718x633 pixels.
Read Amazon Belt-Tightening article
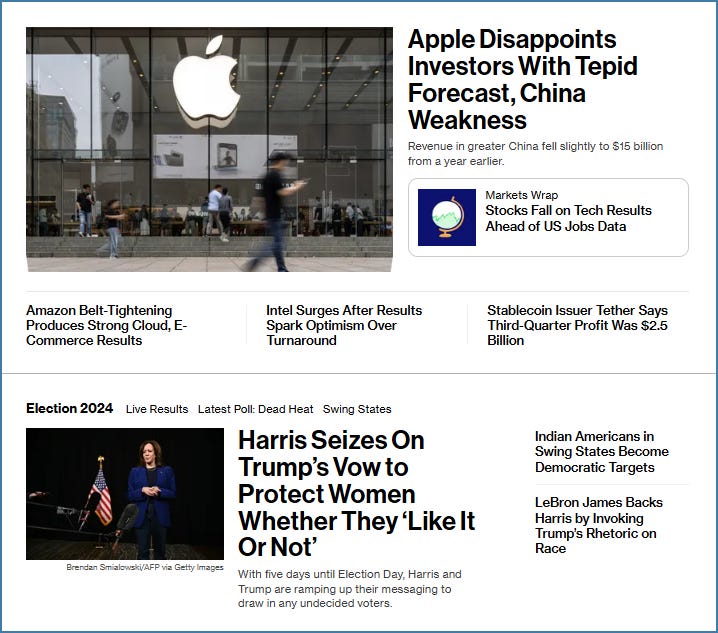point(107,325)
